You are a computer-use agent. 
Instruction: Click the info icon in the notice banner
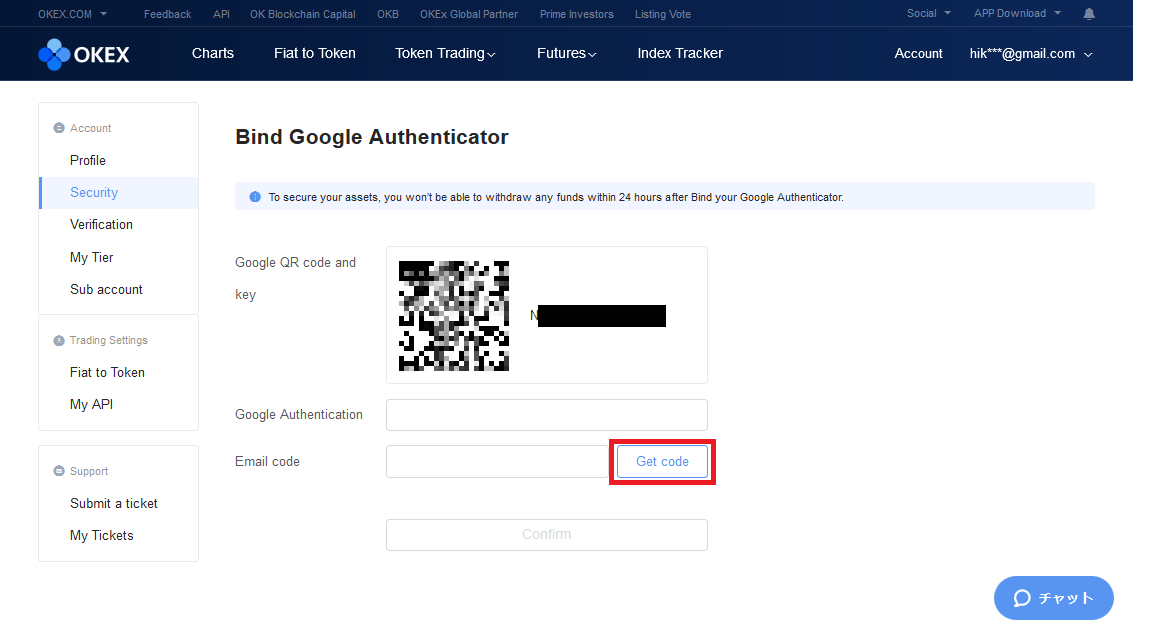(255, 197)
